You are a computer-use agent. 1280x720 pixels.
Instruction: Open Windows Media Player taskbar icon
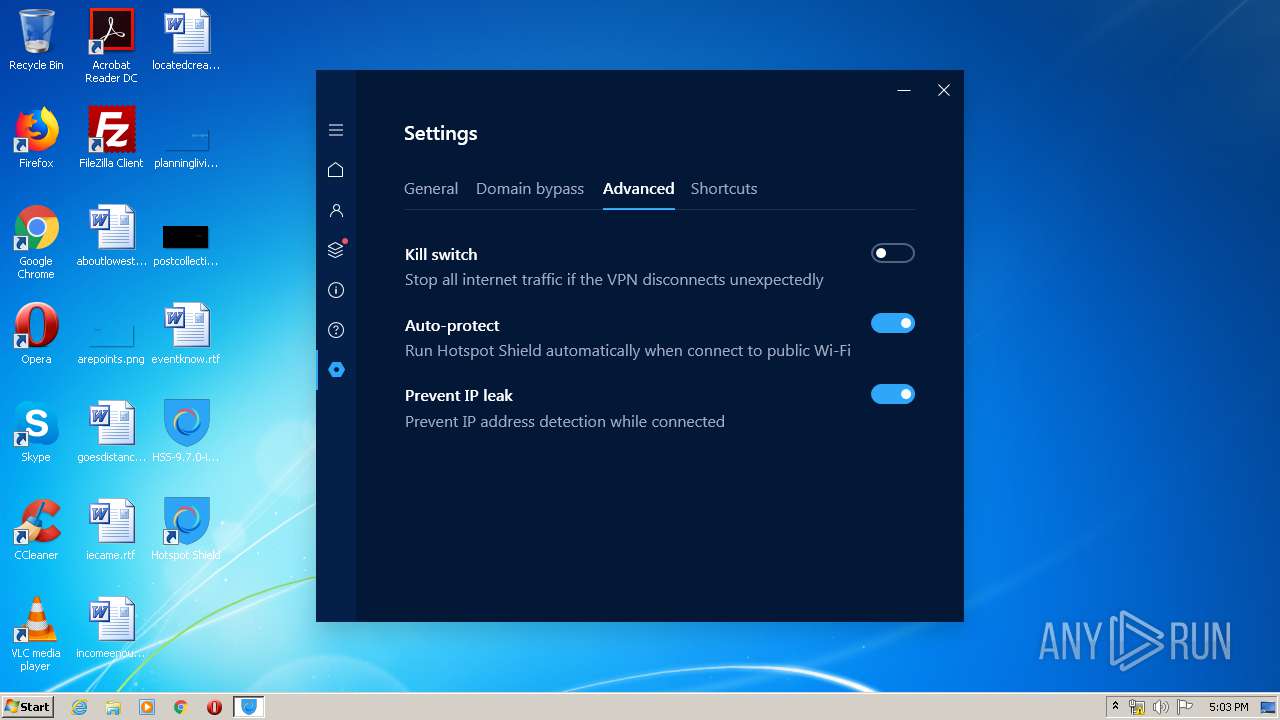coord(147,707)
